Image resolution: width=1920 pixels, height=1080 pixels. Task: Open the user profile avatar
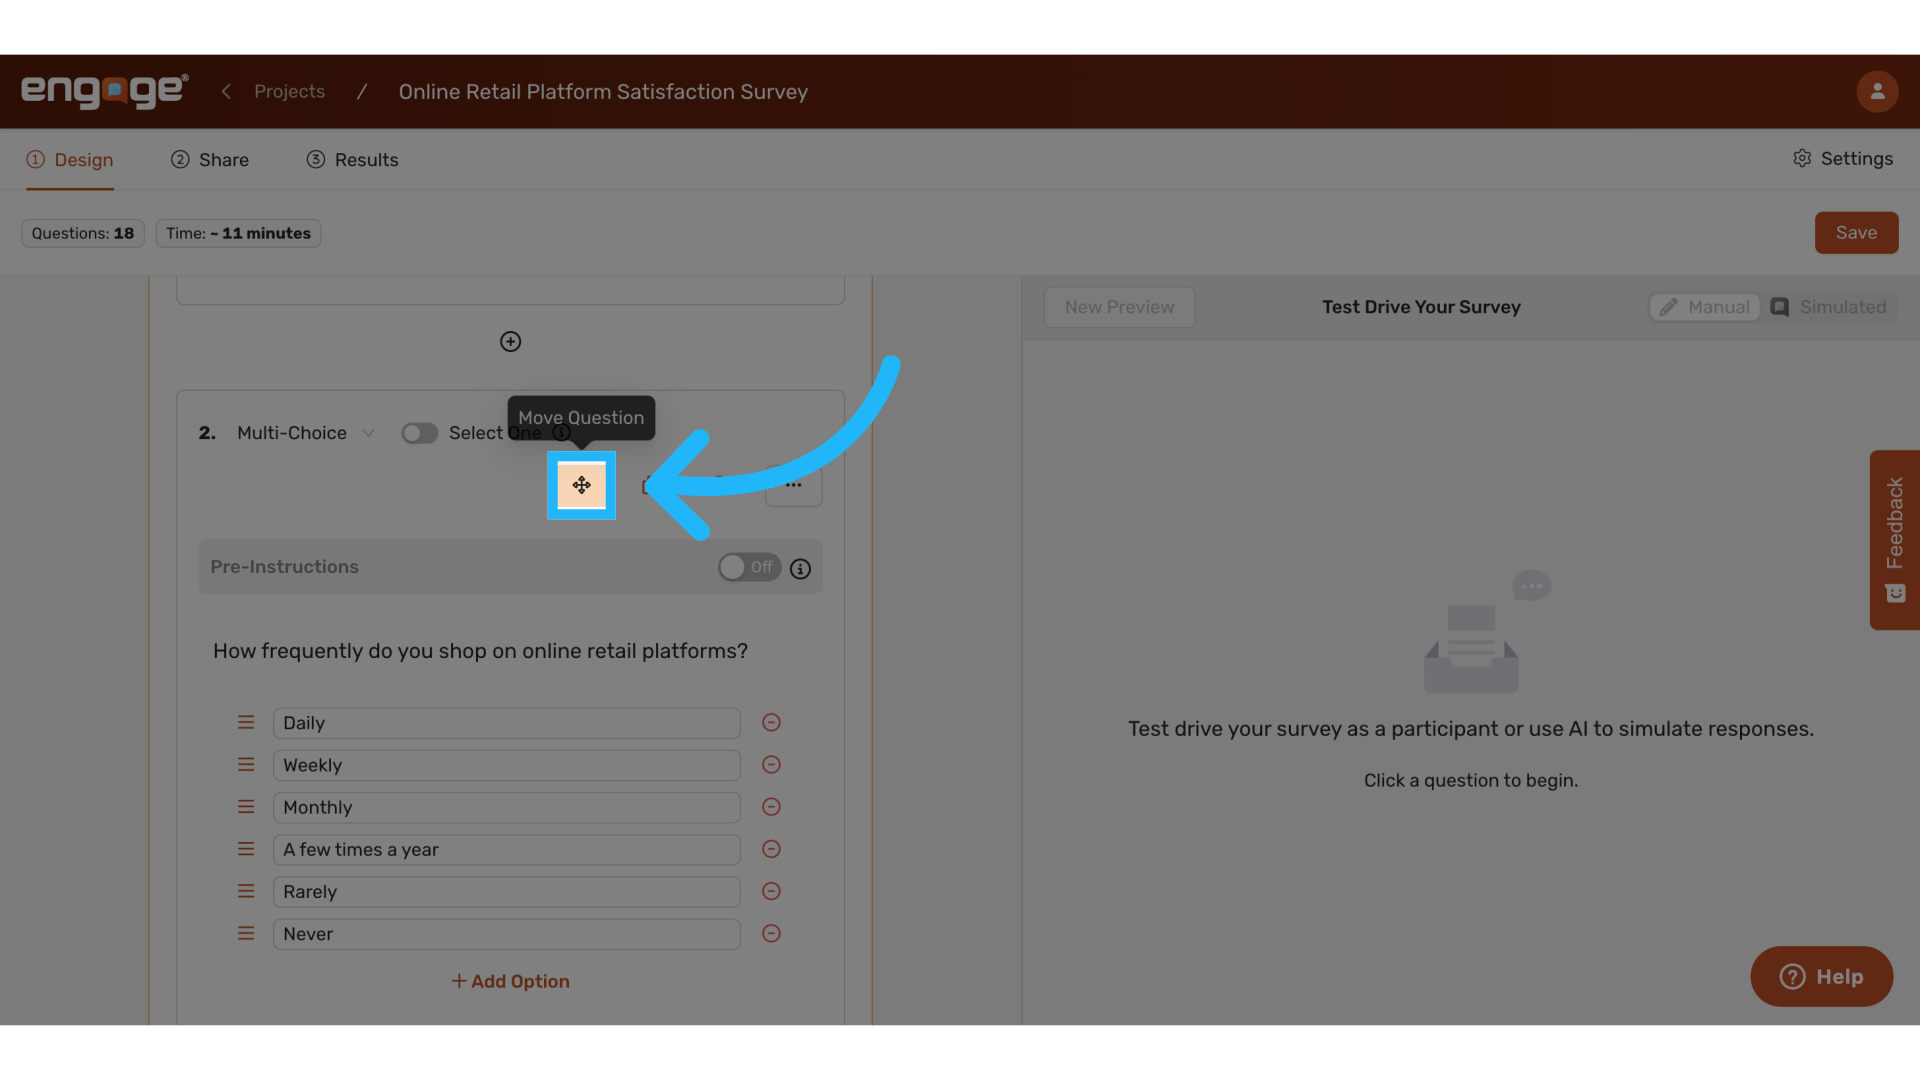coord(1877,92)
